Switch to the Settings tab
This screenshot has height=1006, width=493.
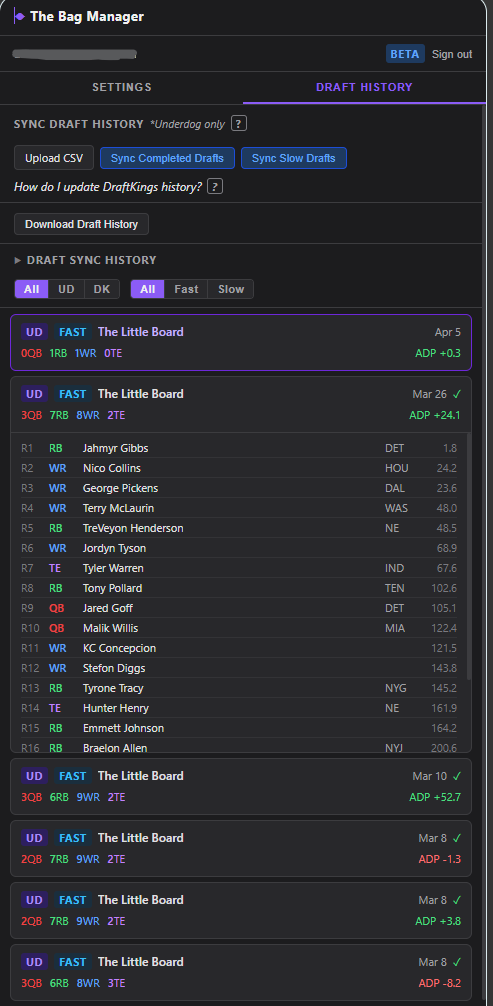(121, 87)
